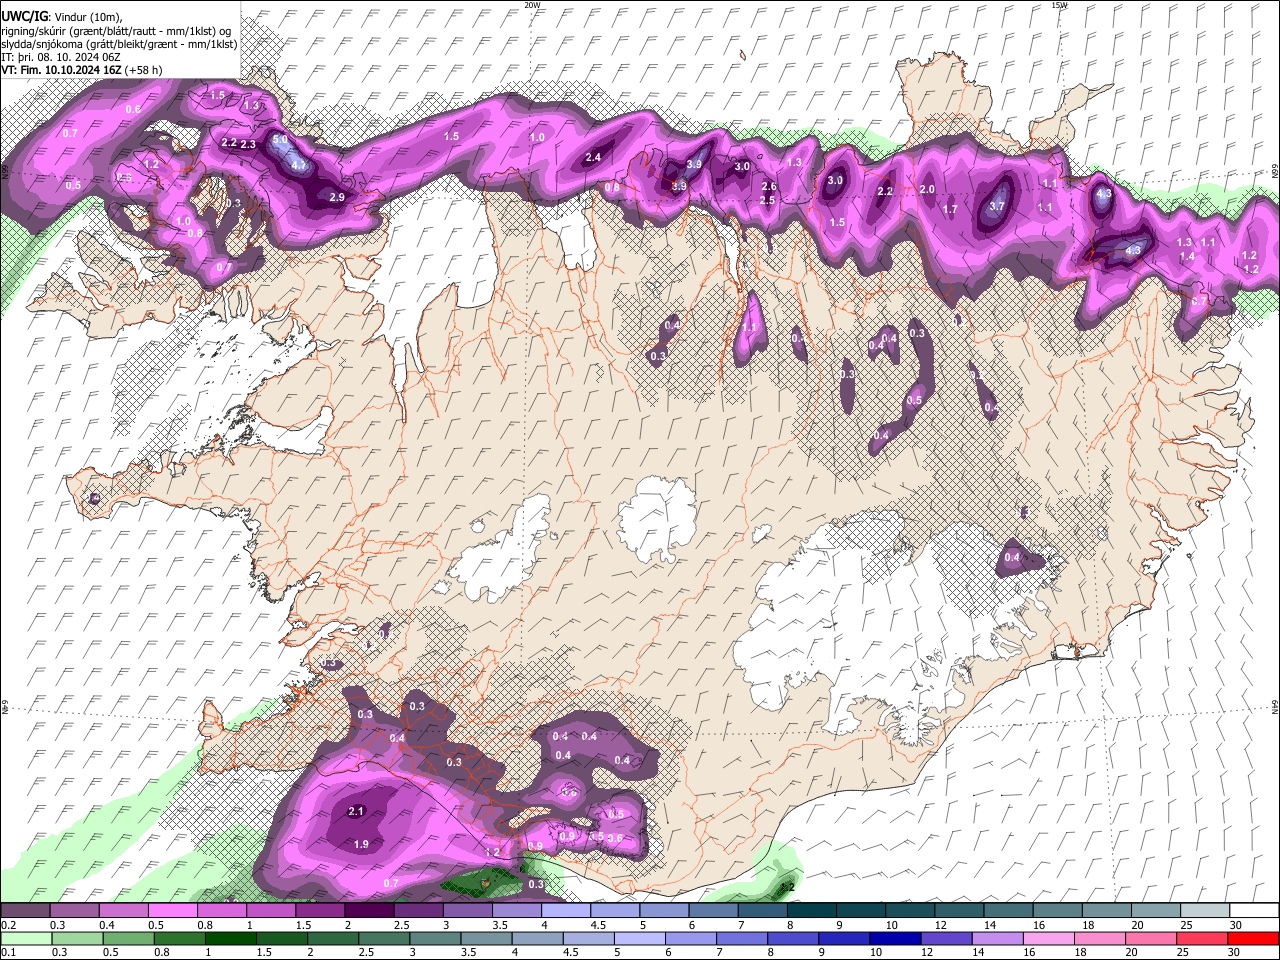
Task: Click the 1.4 value on northeast band
Action: tap(1187, 257)
